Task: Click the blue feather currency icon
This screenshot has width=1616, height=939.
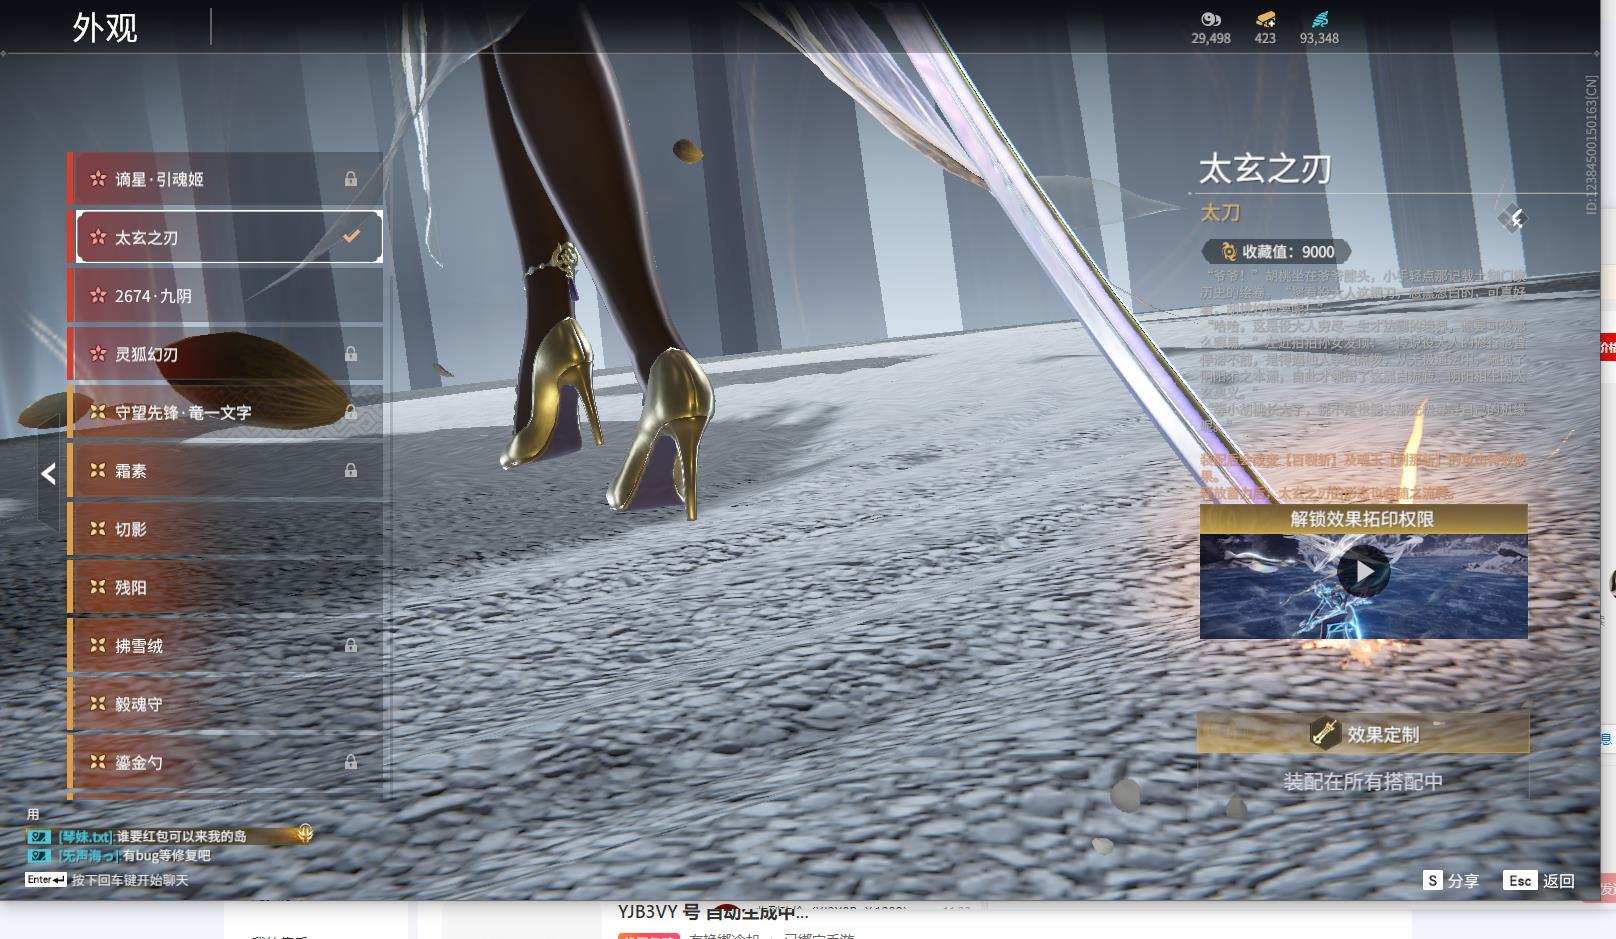Action: 1319,19
